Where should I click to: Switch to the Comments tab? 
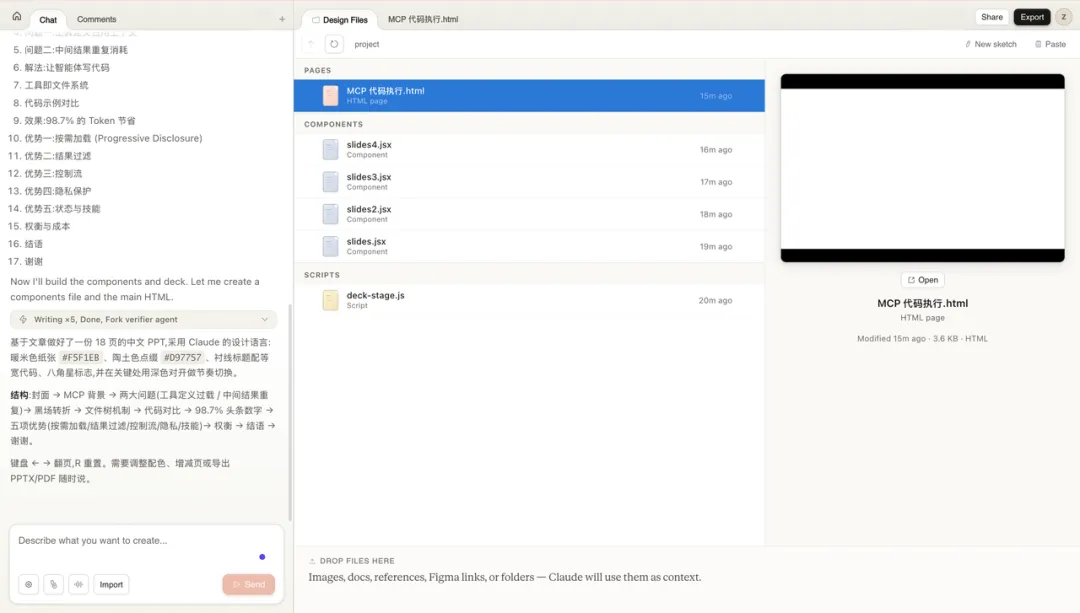pyautogui.click(x=96, y=19)
